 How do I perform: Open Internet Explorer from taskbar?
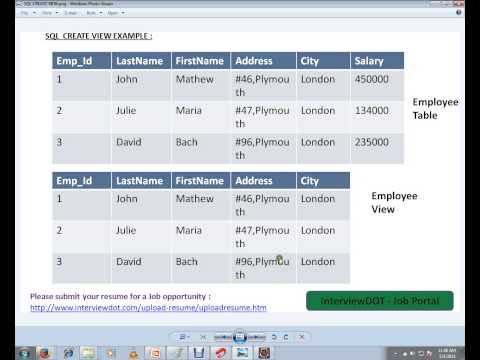click(x=69, y=353)
